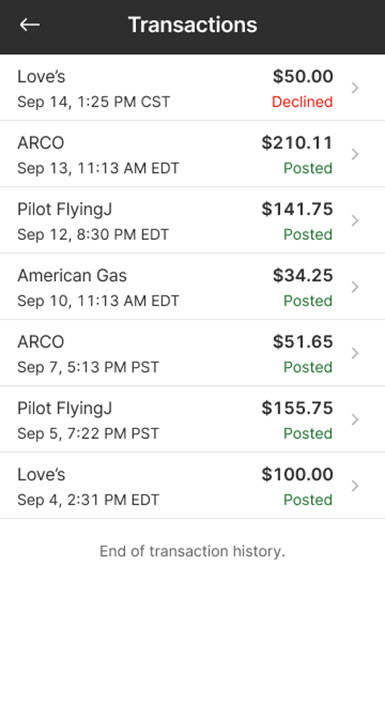This screenshot has height=719, width=385.
Task: Open chevron for Pilot FlyingJ $155.75 transaction
Action: (x=355, y=420)
